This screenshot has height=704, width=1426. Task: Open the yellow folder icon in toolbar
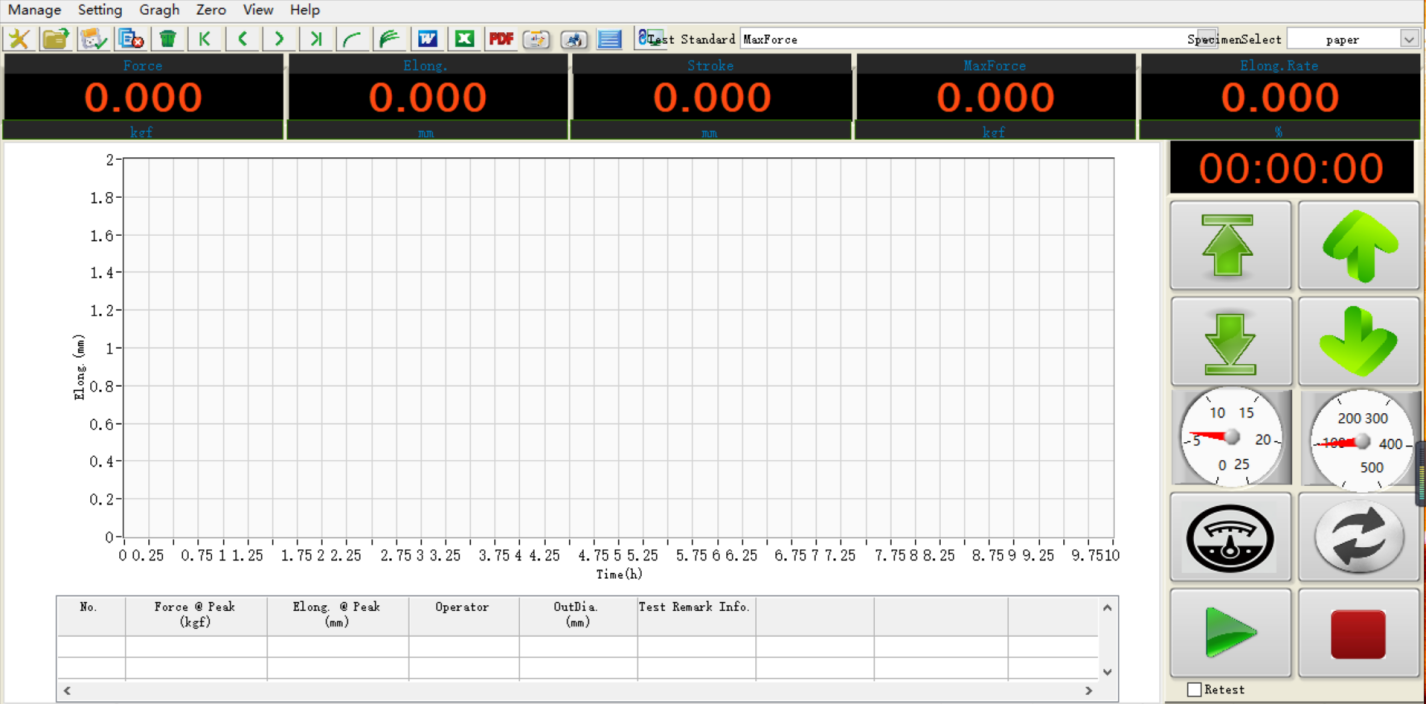click(x=56, y=39)
